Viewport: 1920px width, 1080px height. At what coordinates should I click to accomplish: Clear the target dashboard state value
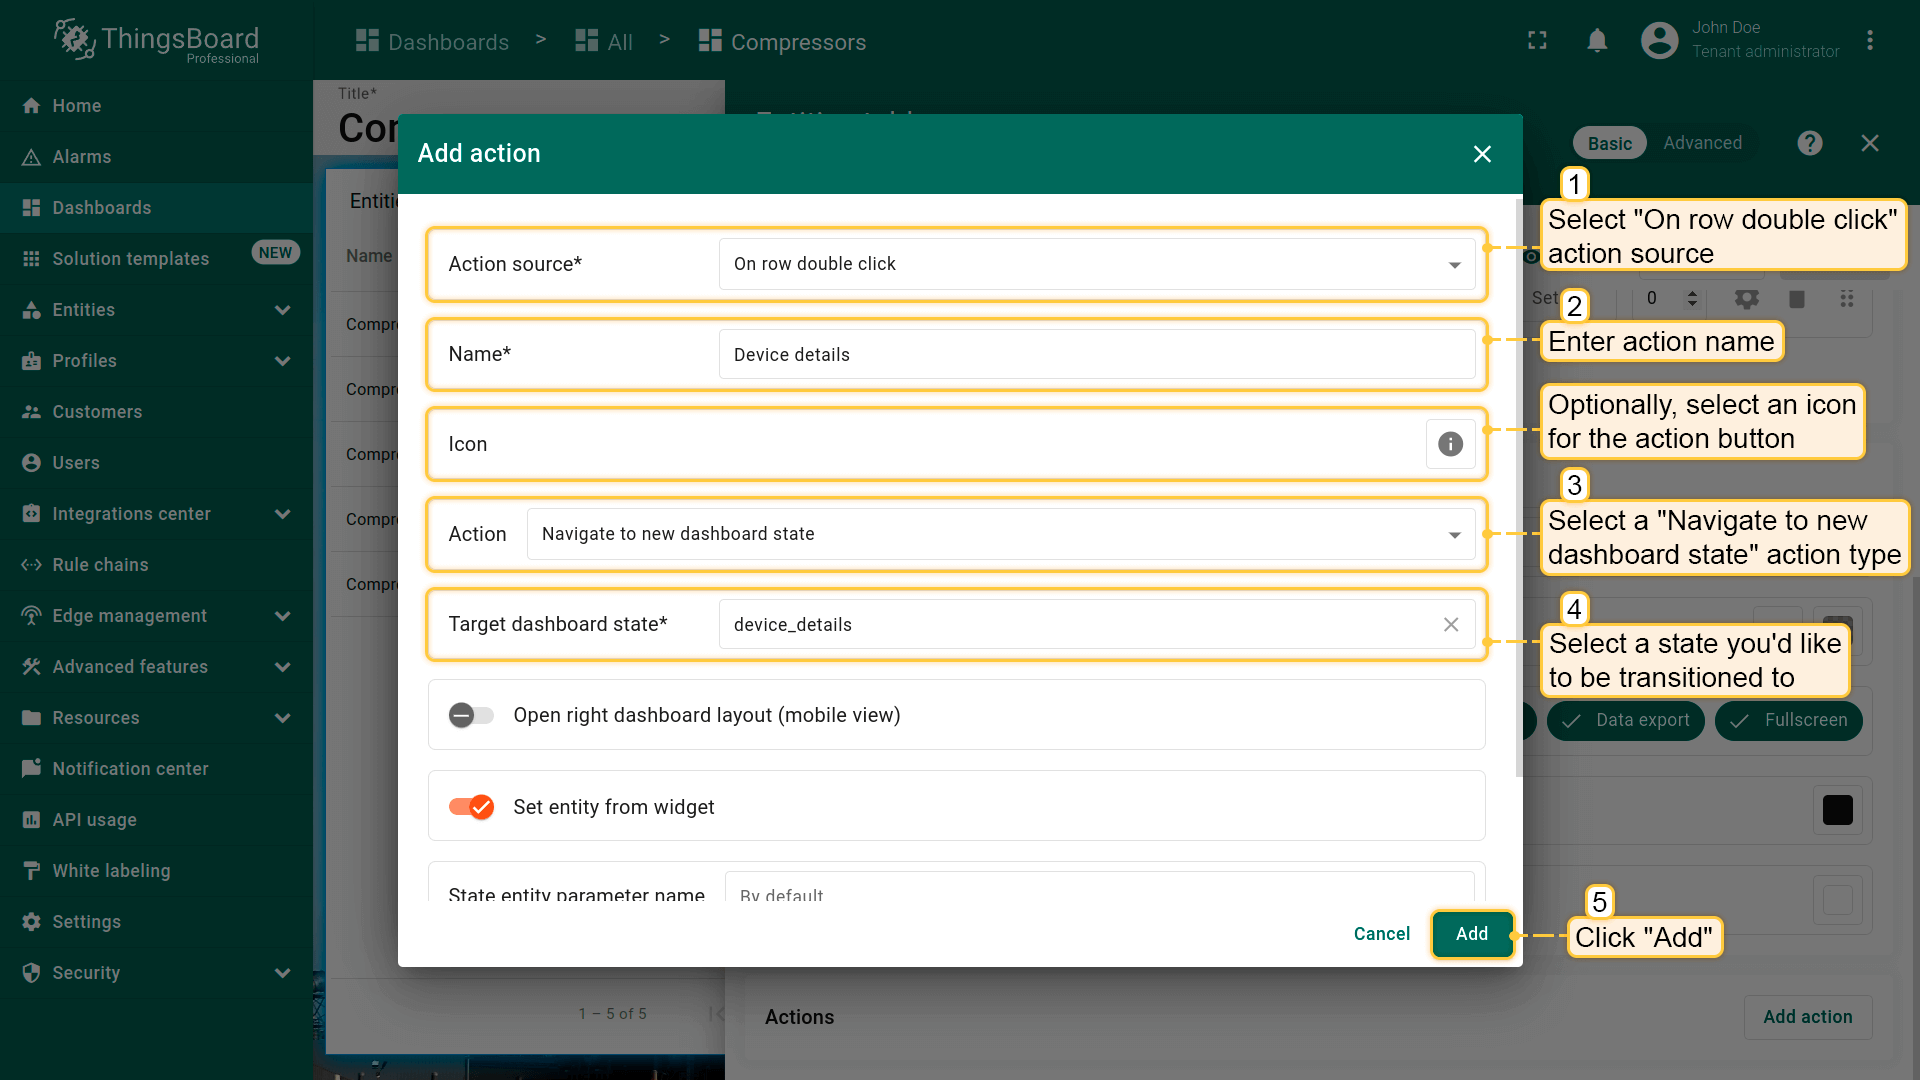click(1450, 624)
